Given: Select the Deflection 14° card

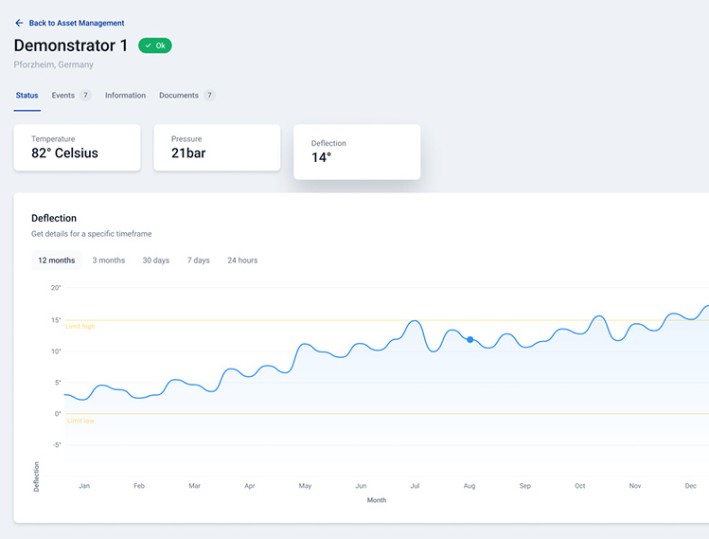Looking at the screenshot, I should coord(357,152).
